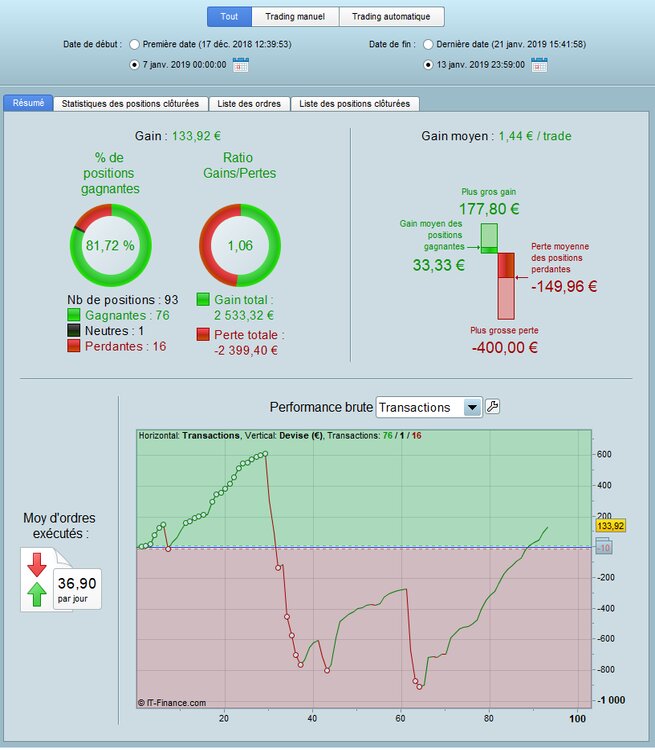
Task: Select the Trading automatique filter button
Action: (x=391, y=17)
